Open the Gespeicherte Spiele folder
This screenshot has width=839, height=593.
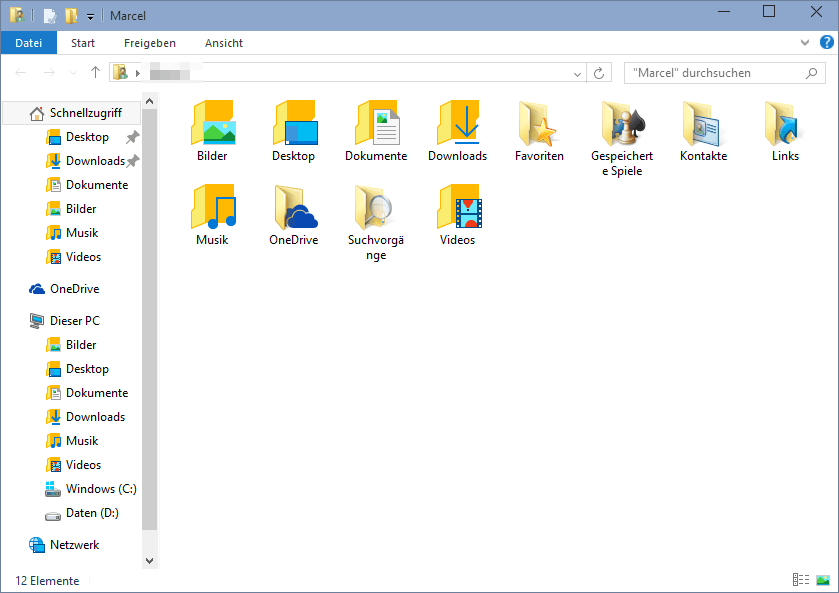pyautogui.click(x=622, y=130)
